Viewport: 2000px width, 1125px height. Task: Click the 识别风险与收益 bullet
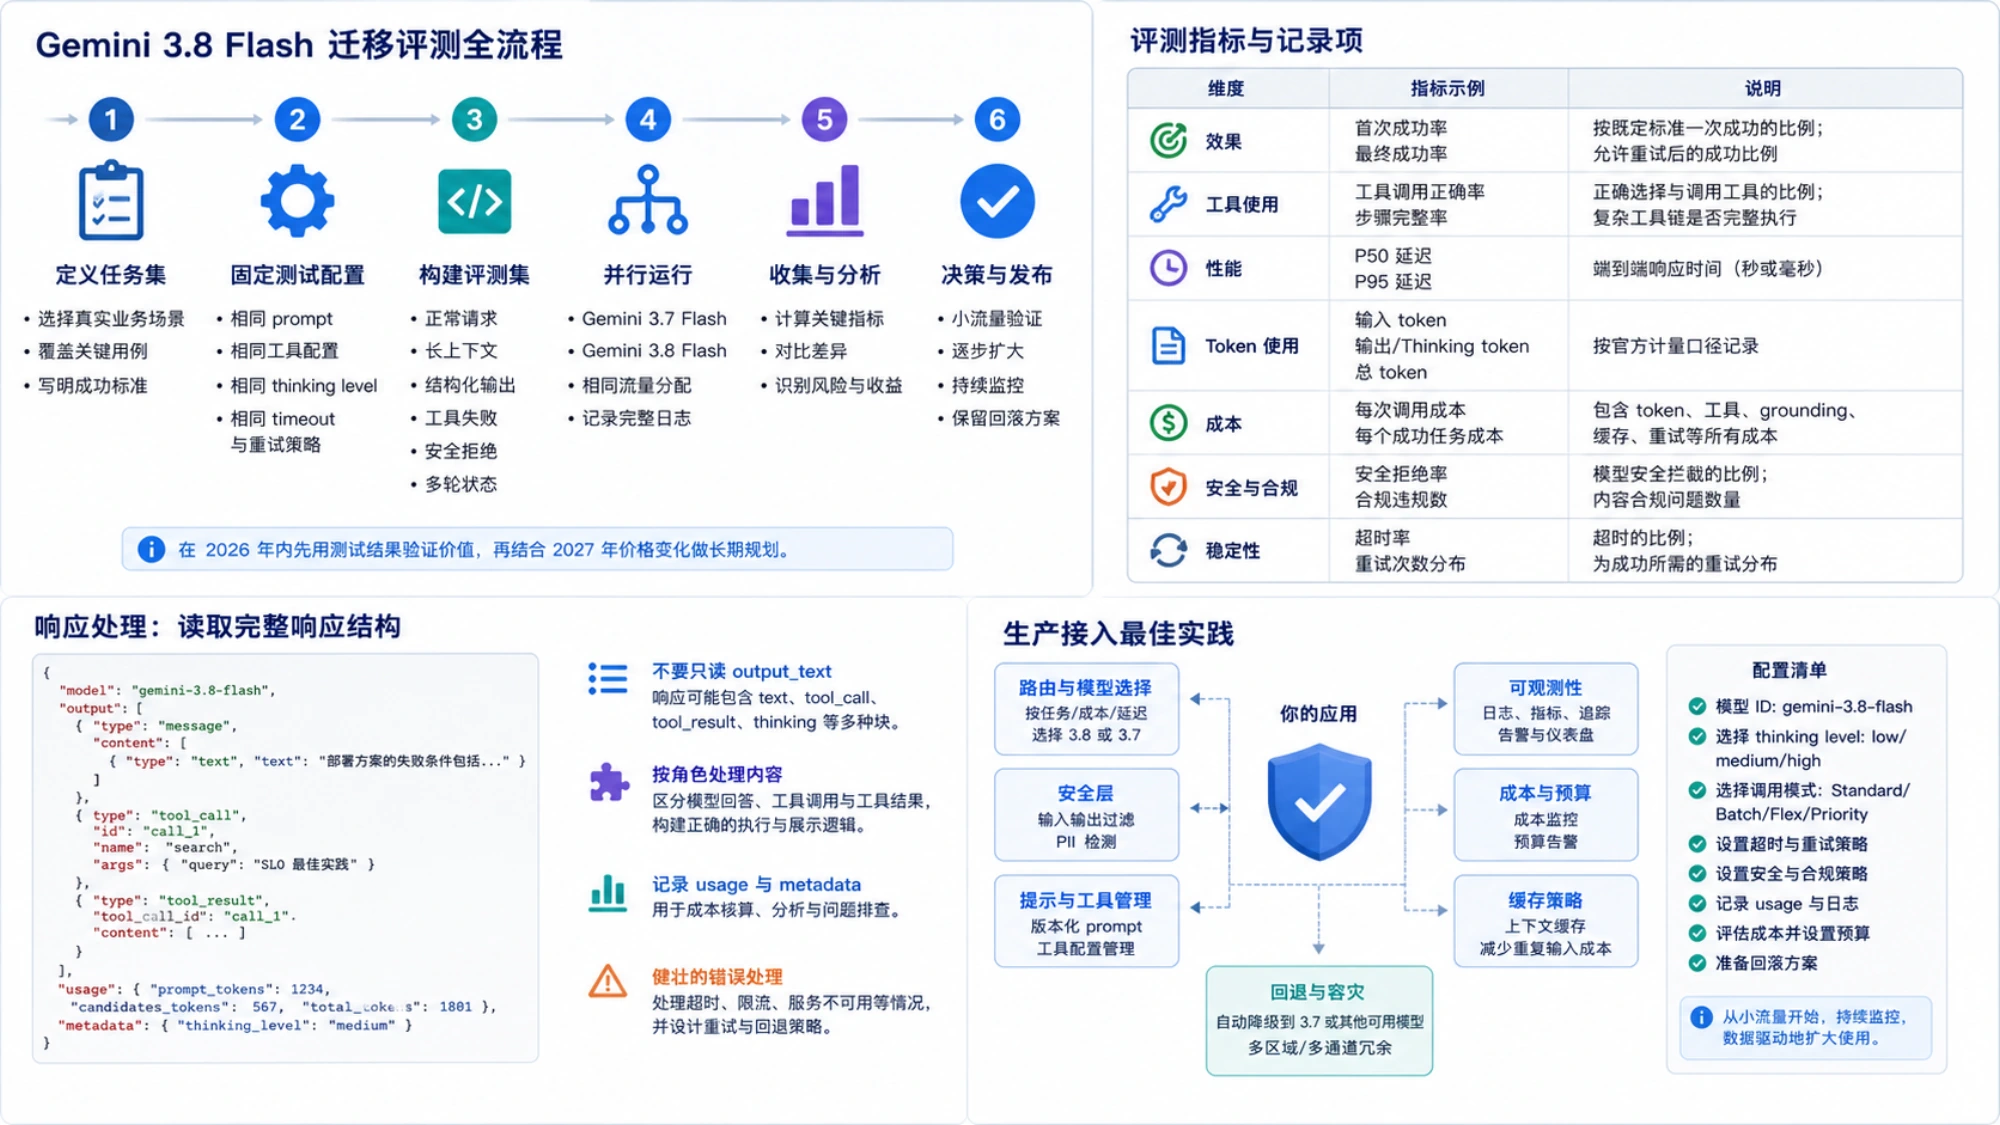pyautogui.click(x=838, y=385)
